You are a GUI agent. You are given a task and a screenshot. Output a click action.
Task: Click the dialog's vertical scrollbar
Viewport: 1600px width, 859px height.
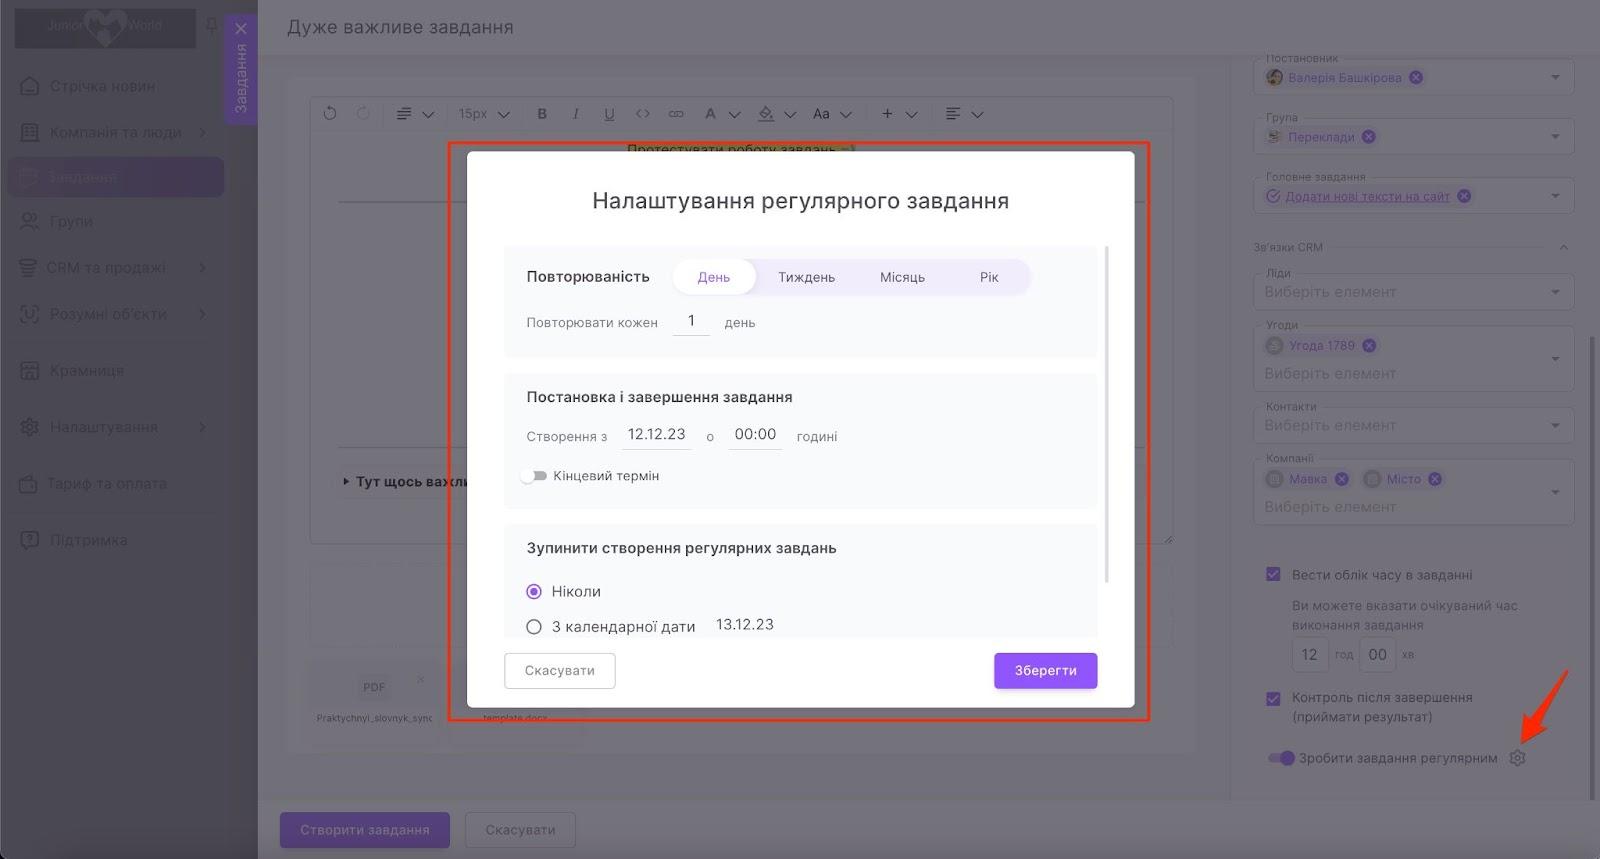point(1106,413)
